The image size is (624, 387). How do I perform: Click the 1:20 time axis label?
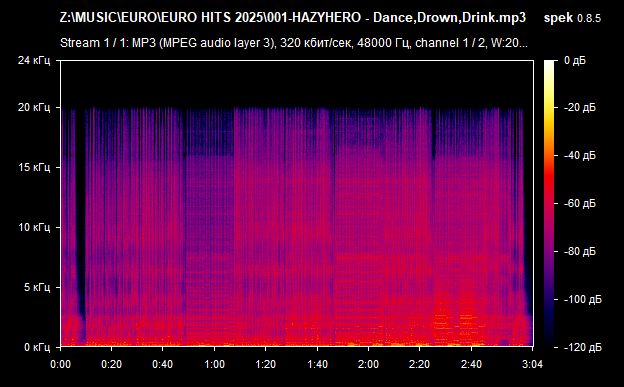265,364
